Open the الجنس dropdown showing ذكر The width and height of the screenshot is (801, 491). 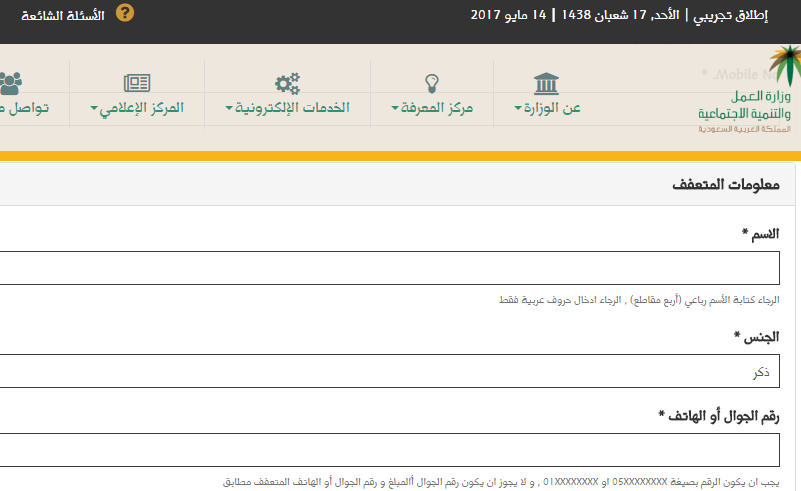pos(390,371)
